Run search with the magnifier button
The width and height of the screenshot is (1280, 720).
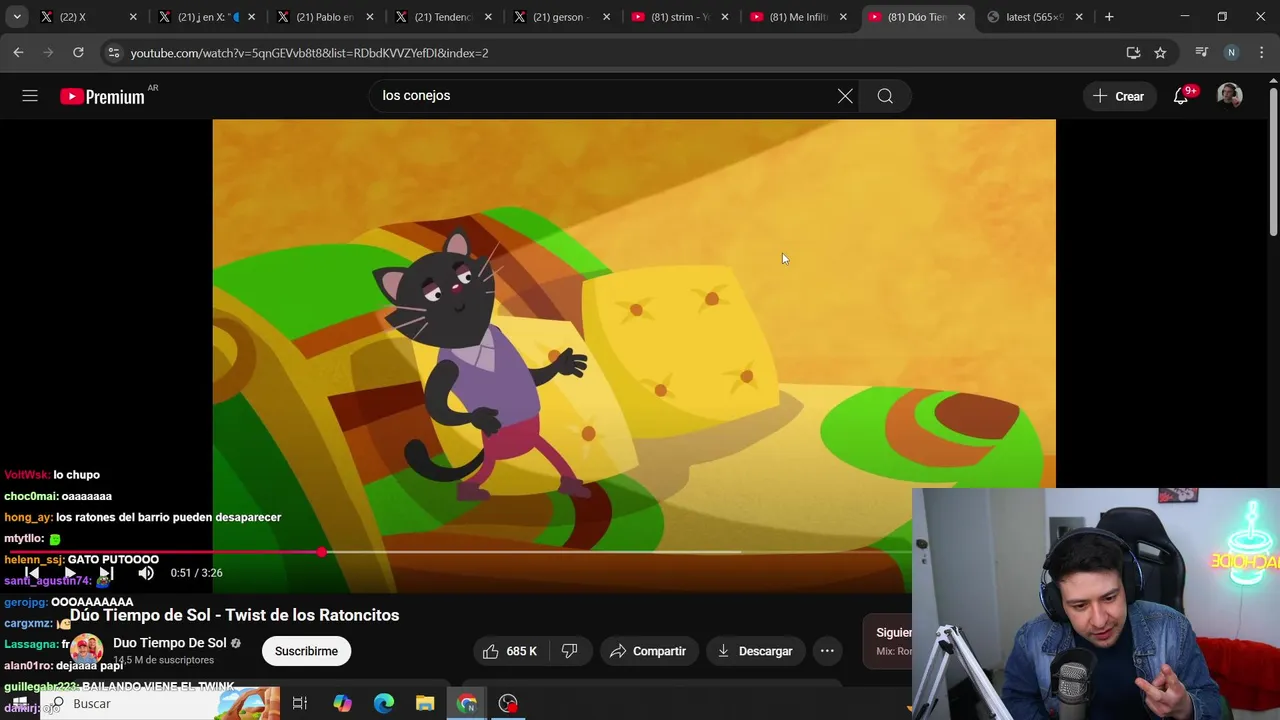pyautogui.click(x=885, y=96)
